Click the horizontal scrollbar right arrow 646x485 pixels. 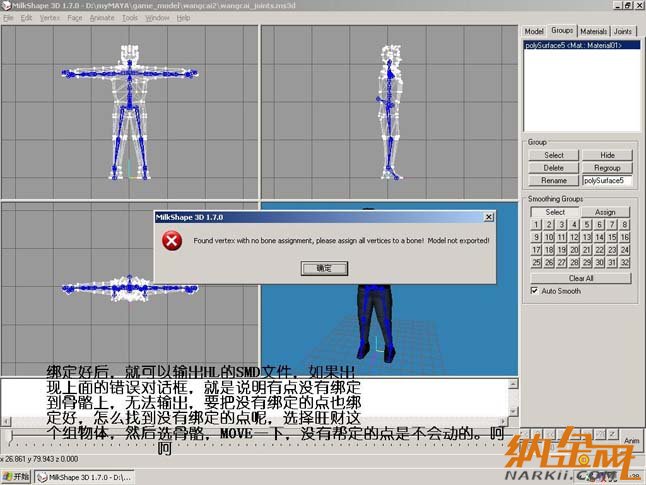pos(503,421)
